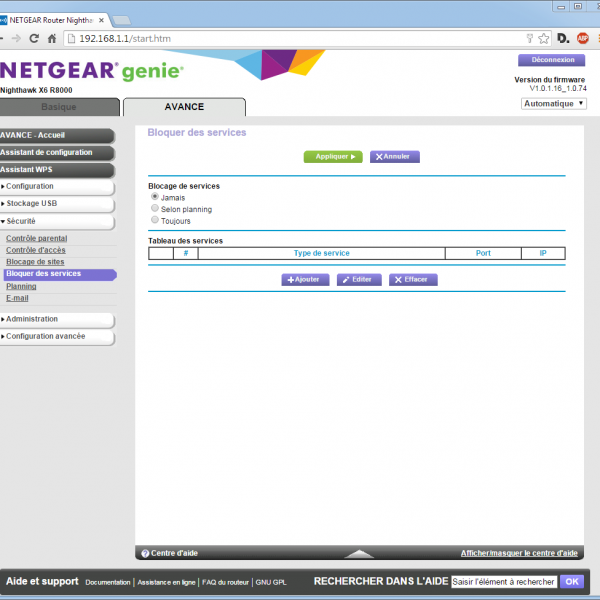The width and height of the screenshot is (600, 600).
Task: Click the browser forward arrow
Action: (x=16, y=38)
